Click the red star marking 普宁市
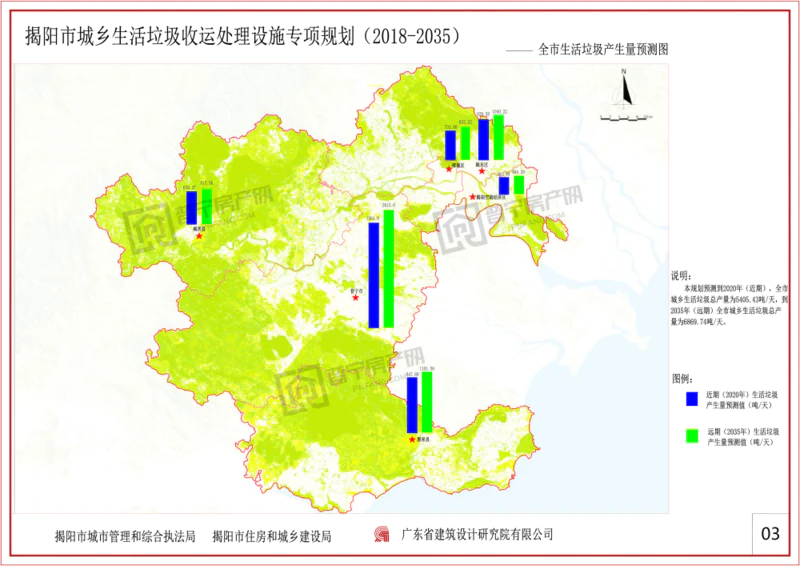Screen dimensions: 800x566 (355, 297)
